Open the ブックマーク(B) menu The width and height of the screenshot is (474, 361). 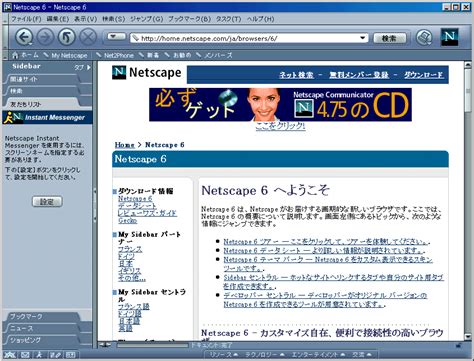click(x=189, y=19)
